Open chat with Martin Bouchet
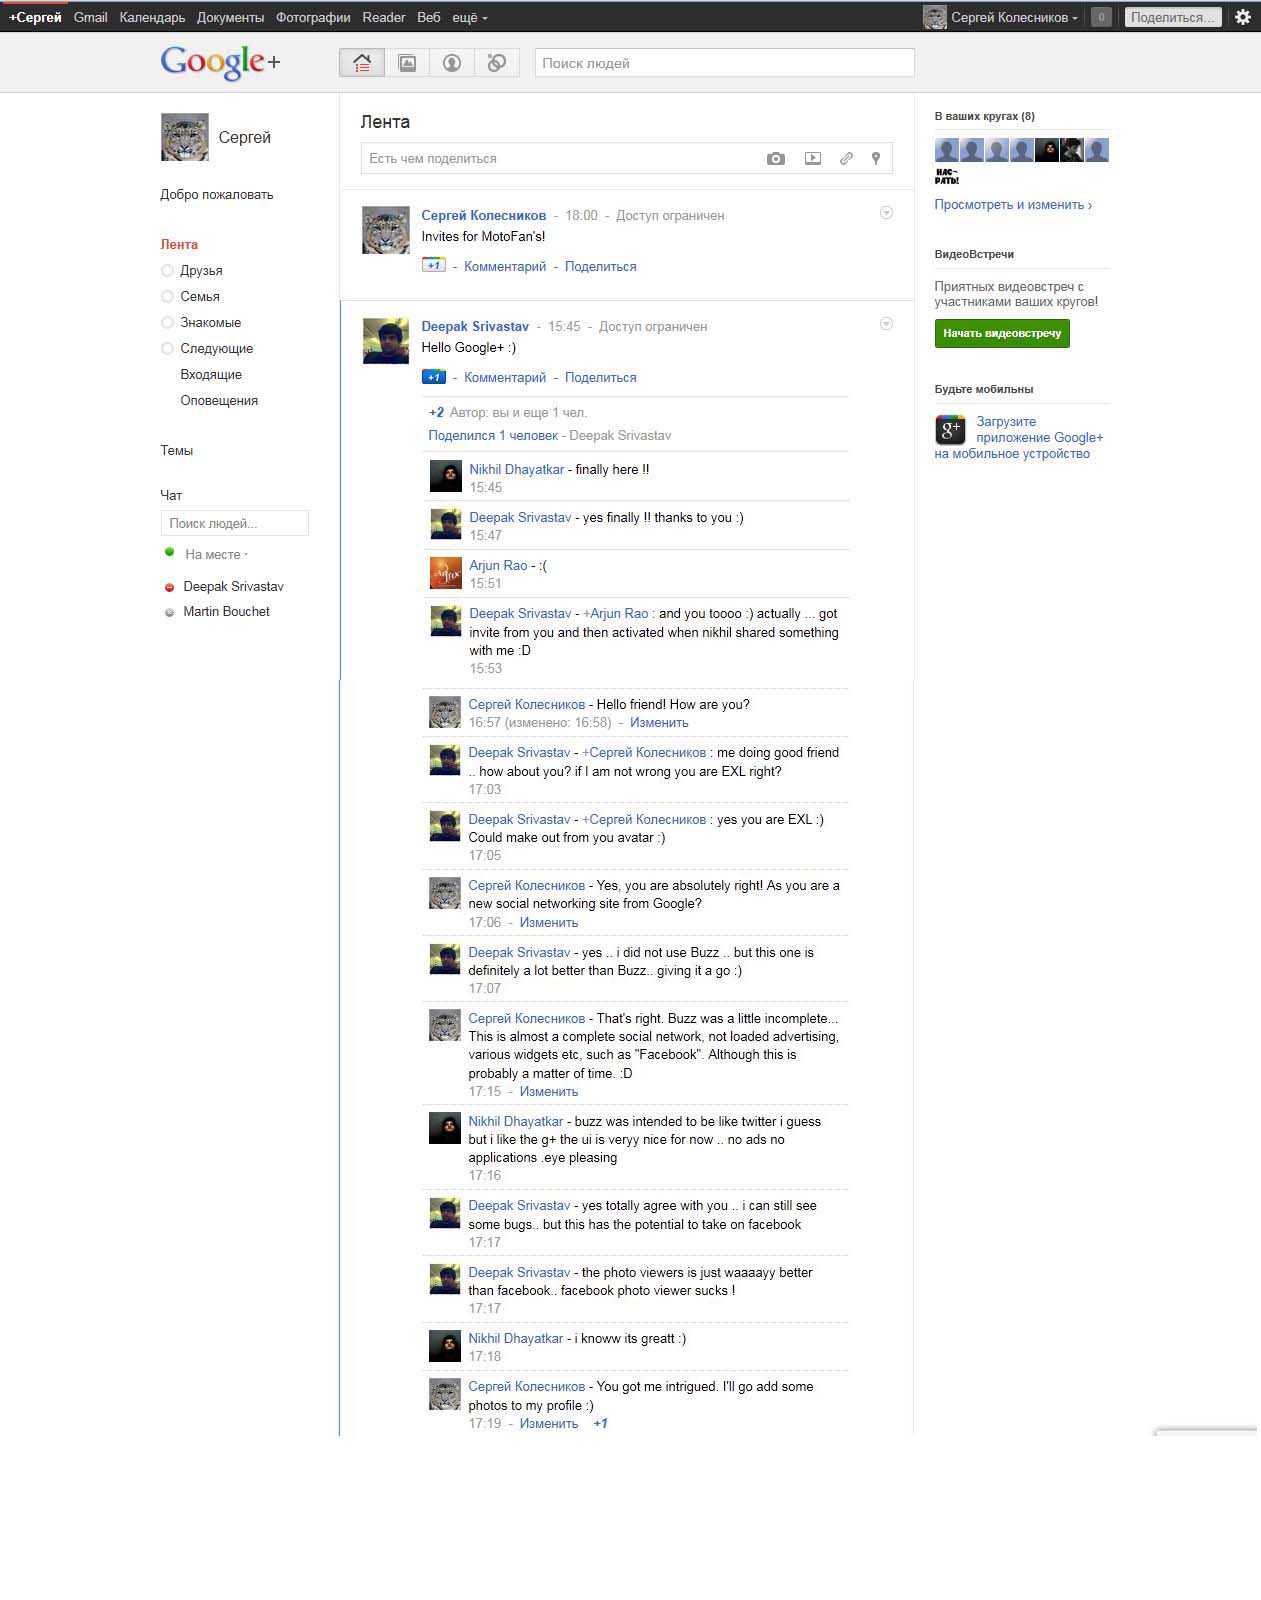The width and height of the screenshot is (1261, 1600). point(226,612)
